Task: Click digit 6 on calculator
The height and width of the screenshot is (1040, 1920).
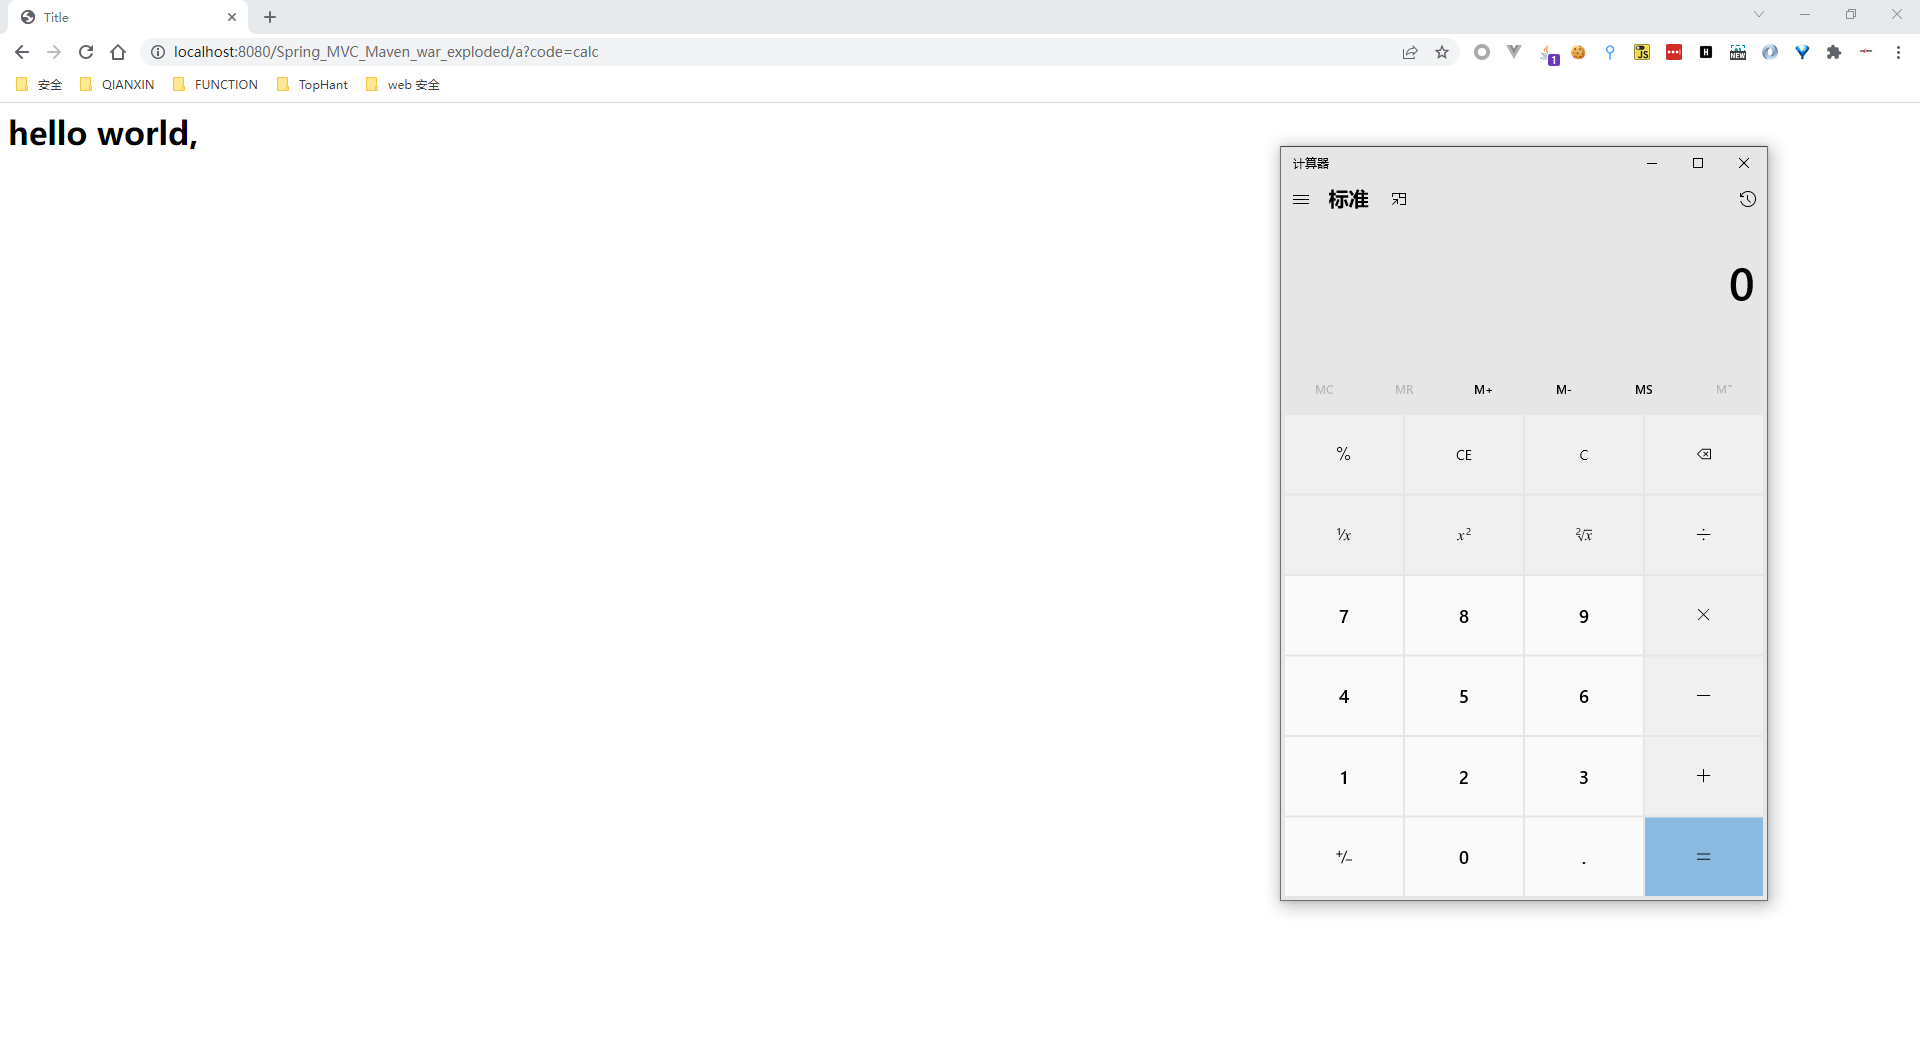Action: [1584, 696]
